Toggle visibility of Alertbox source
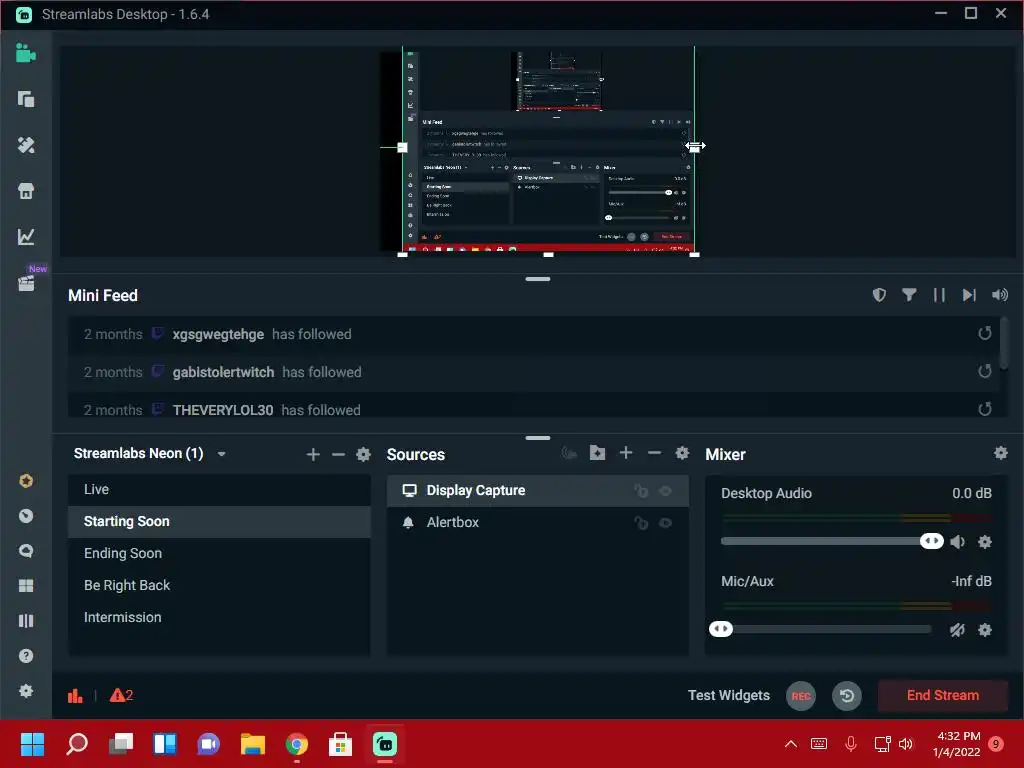Screen dimensions: 1024x768 (x=665, y=523)
